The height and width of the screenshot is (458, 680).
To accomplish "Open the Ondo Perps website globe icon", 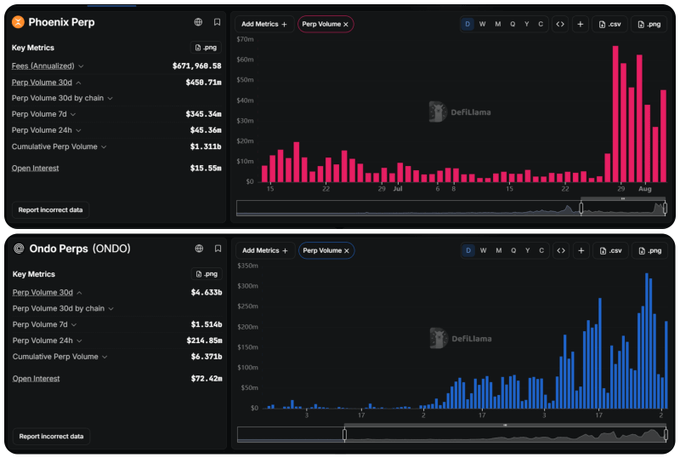I will (x=199, y=249).
